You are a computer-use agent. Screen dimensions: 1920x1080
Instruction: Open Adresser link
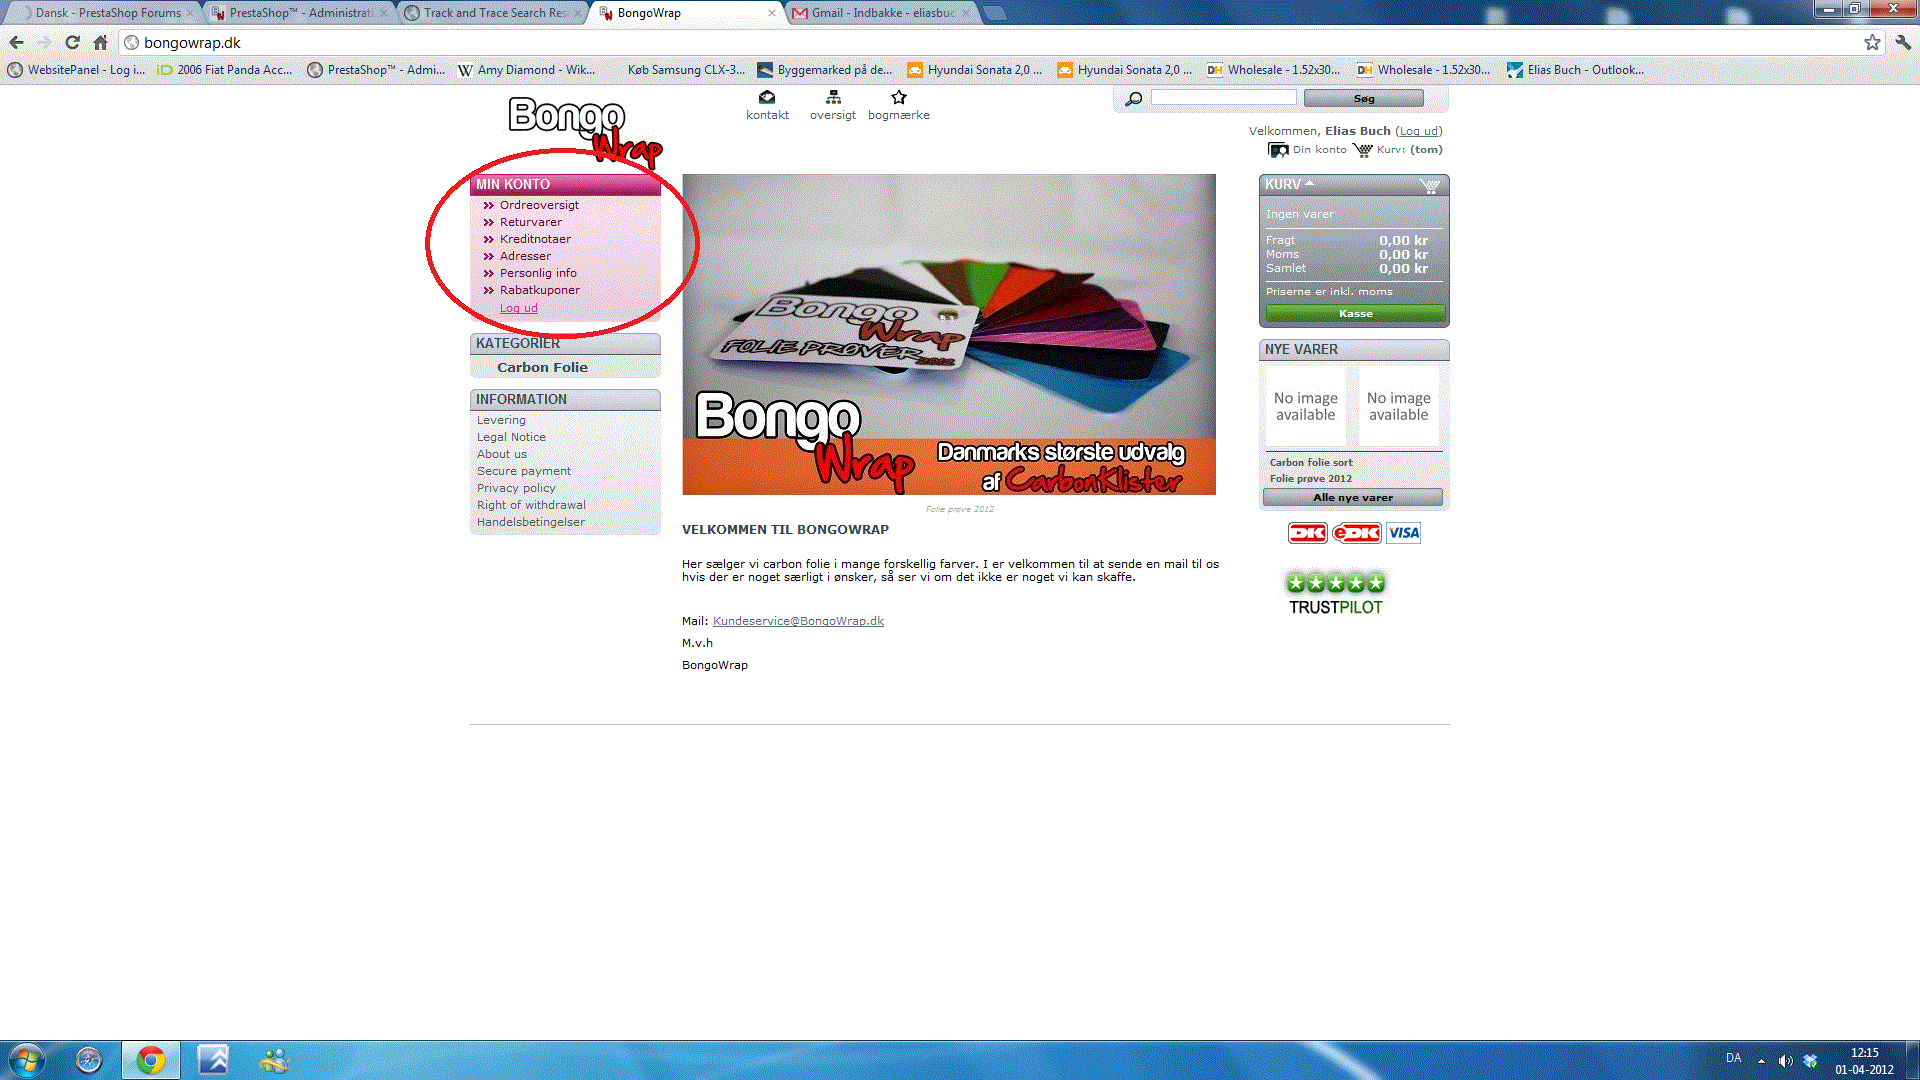[525, 256]
